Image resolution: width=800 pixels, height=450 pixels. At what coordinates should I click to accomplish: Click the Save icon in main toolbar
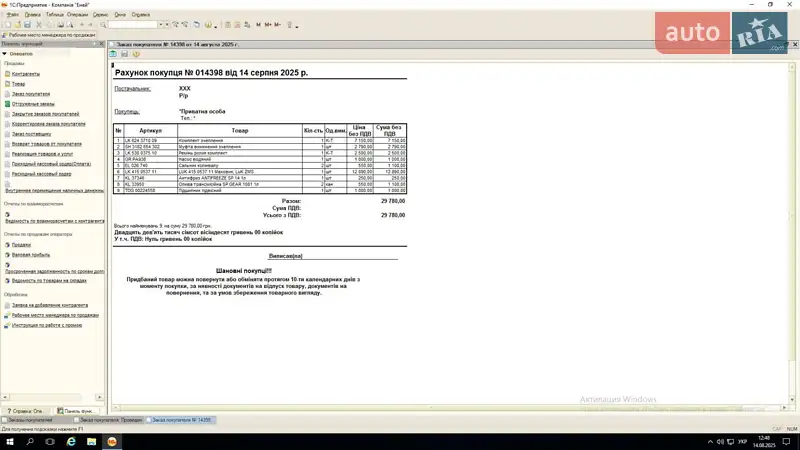[x=26, y=24]
